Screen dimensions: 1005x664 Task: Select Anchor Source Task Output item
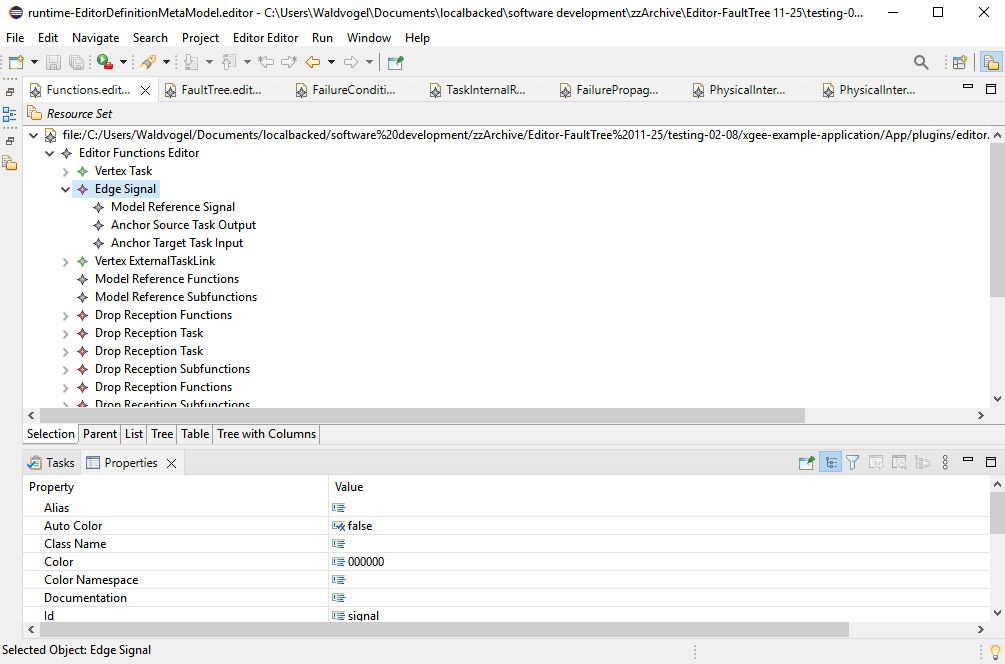click(183, 225)
